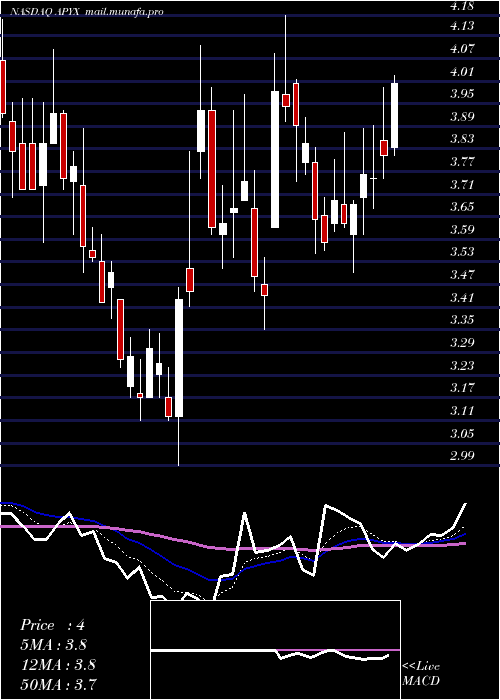Click the 4.18 price axis label
Image resolution: width=500 pixels, height=700 pixels.
tap(462, 6)
